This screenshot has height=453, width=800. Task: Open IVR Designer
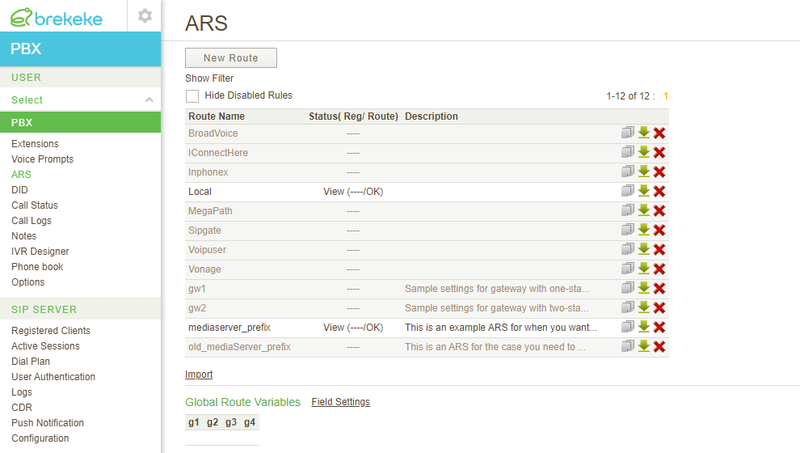coord(40,251)
